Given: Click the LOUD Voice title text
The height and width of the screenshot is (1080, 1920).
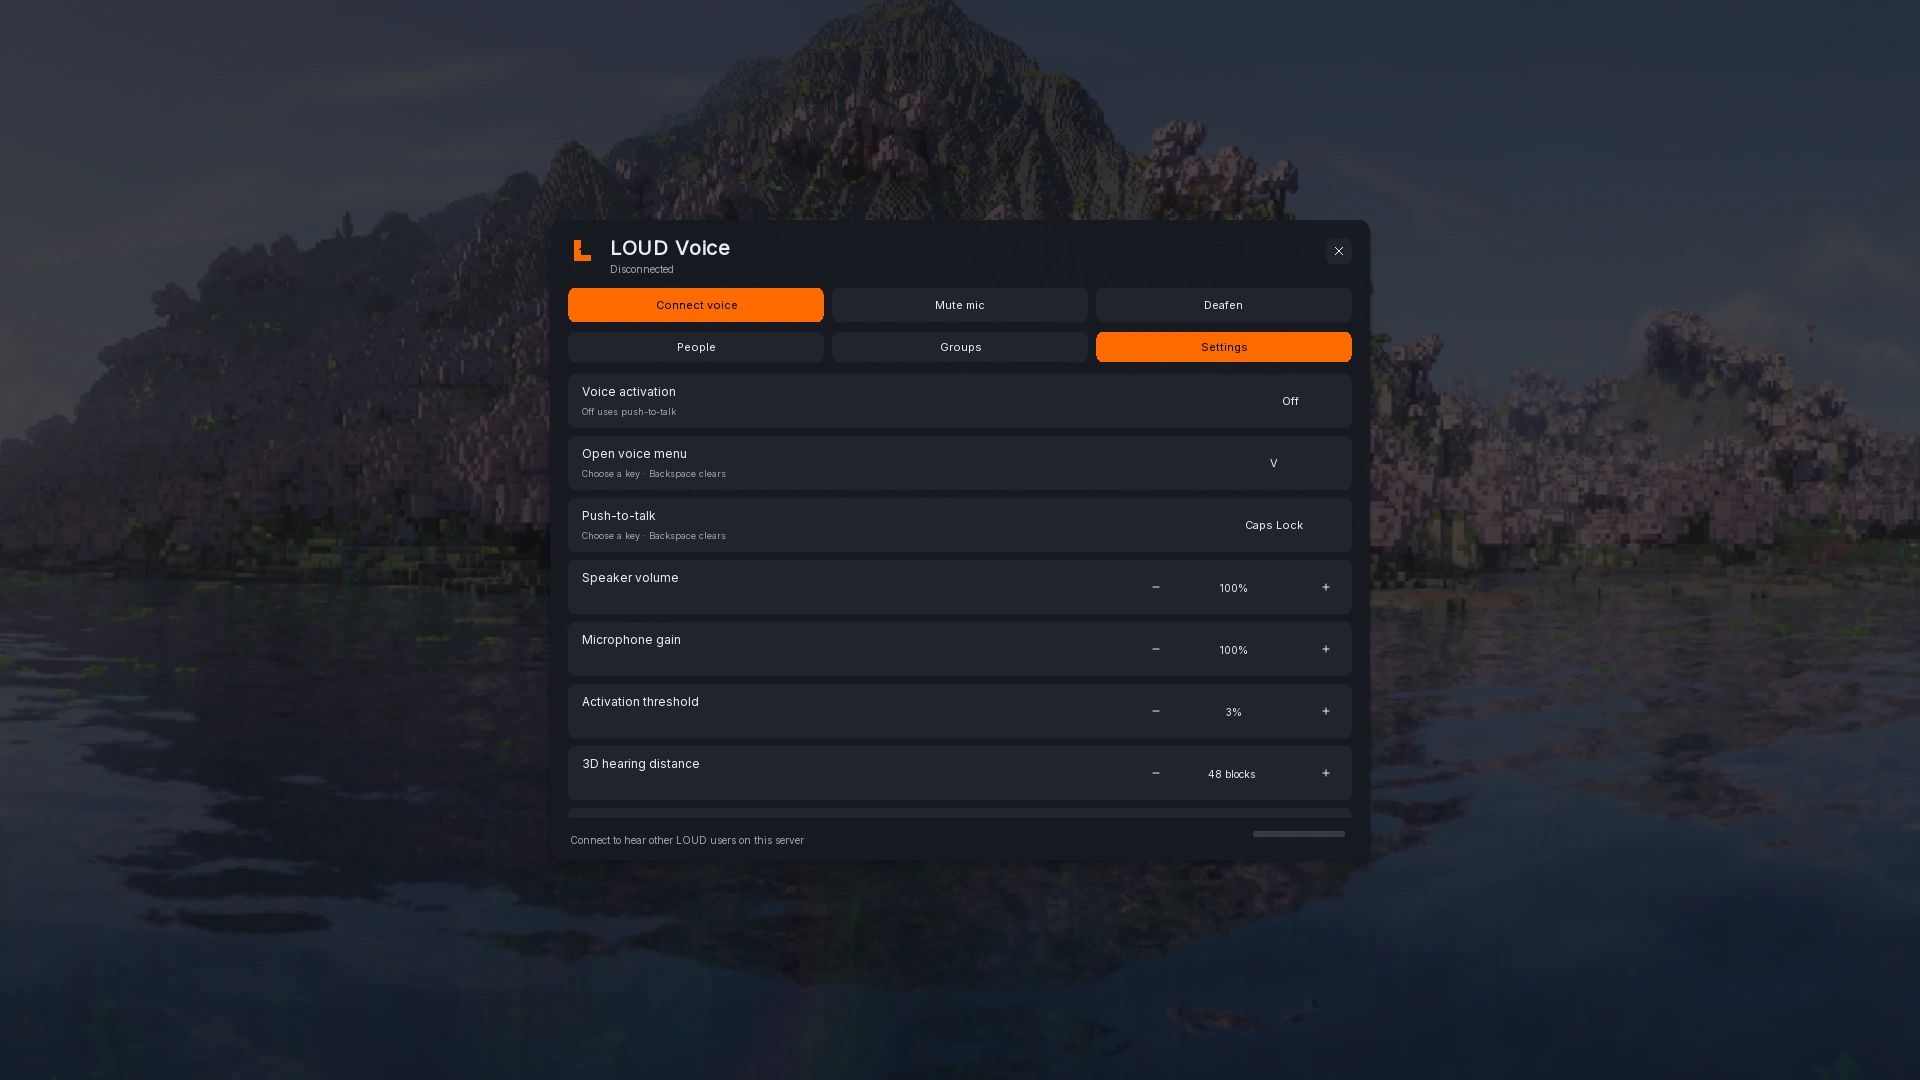Looking at the screenshot, I should click(670, 248).
